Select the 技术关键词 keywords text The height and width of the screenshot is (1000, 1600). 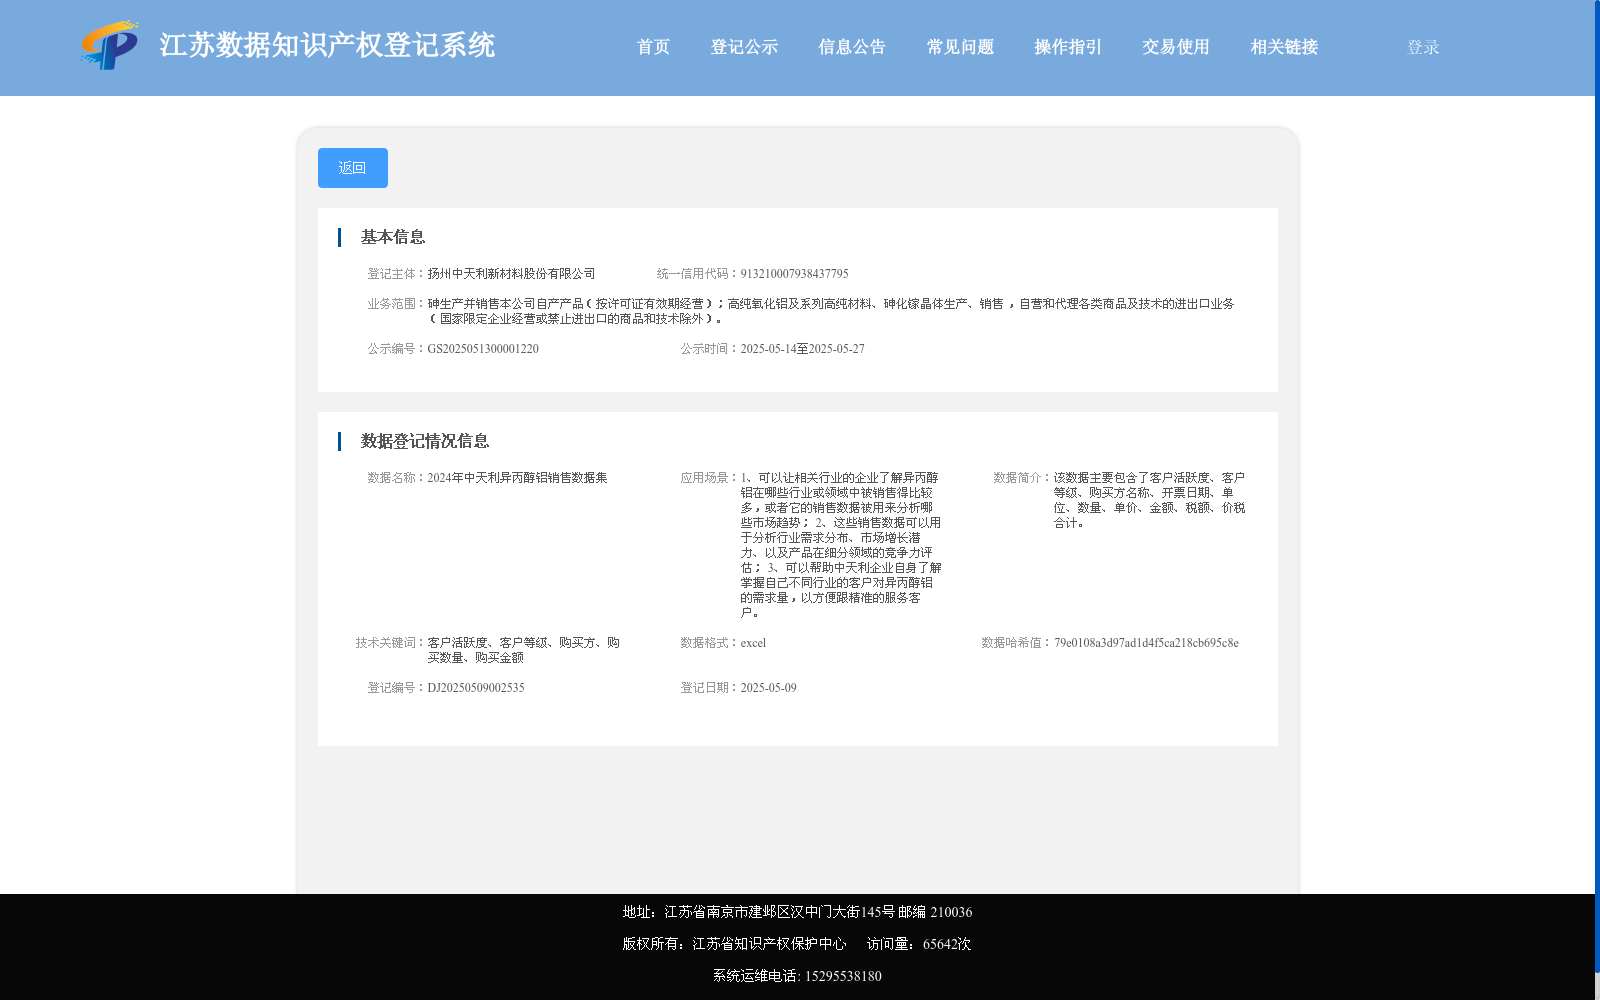[523, 650]
